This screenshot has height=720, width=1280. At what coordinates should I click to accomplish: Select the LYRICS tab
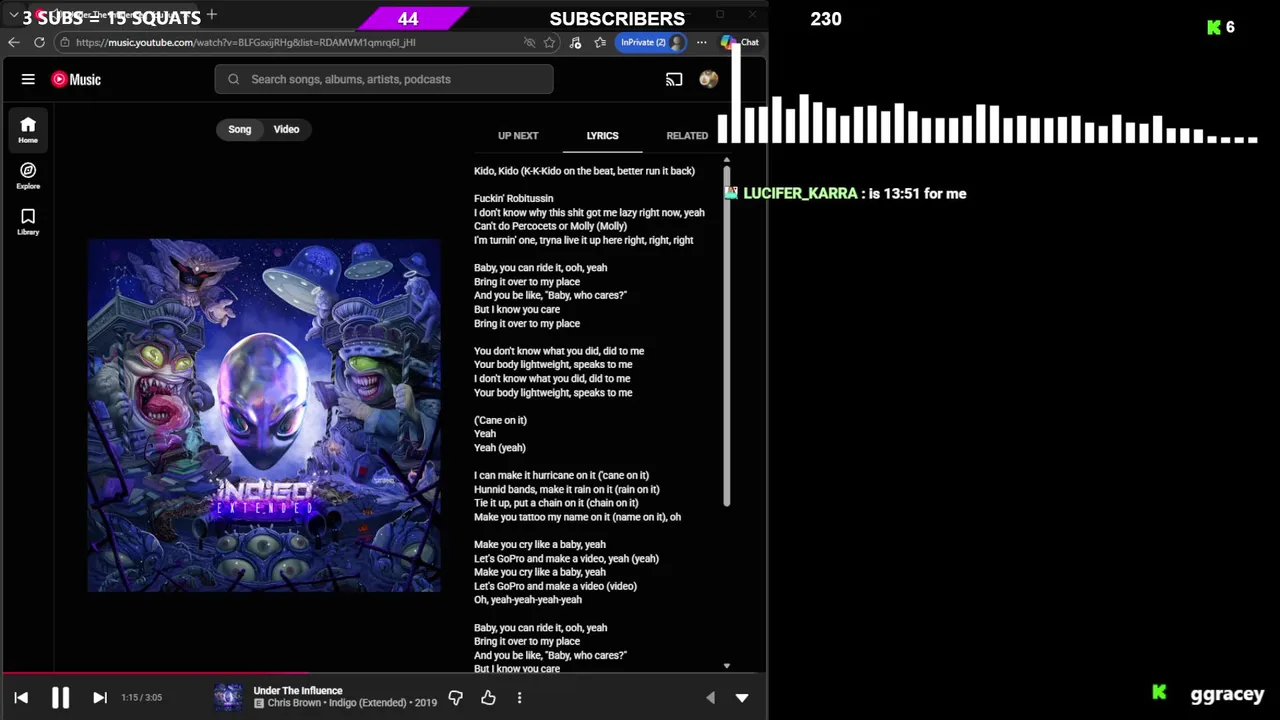602,135
